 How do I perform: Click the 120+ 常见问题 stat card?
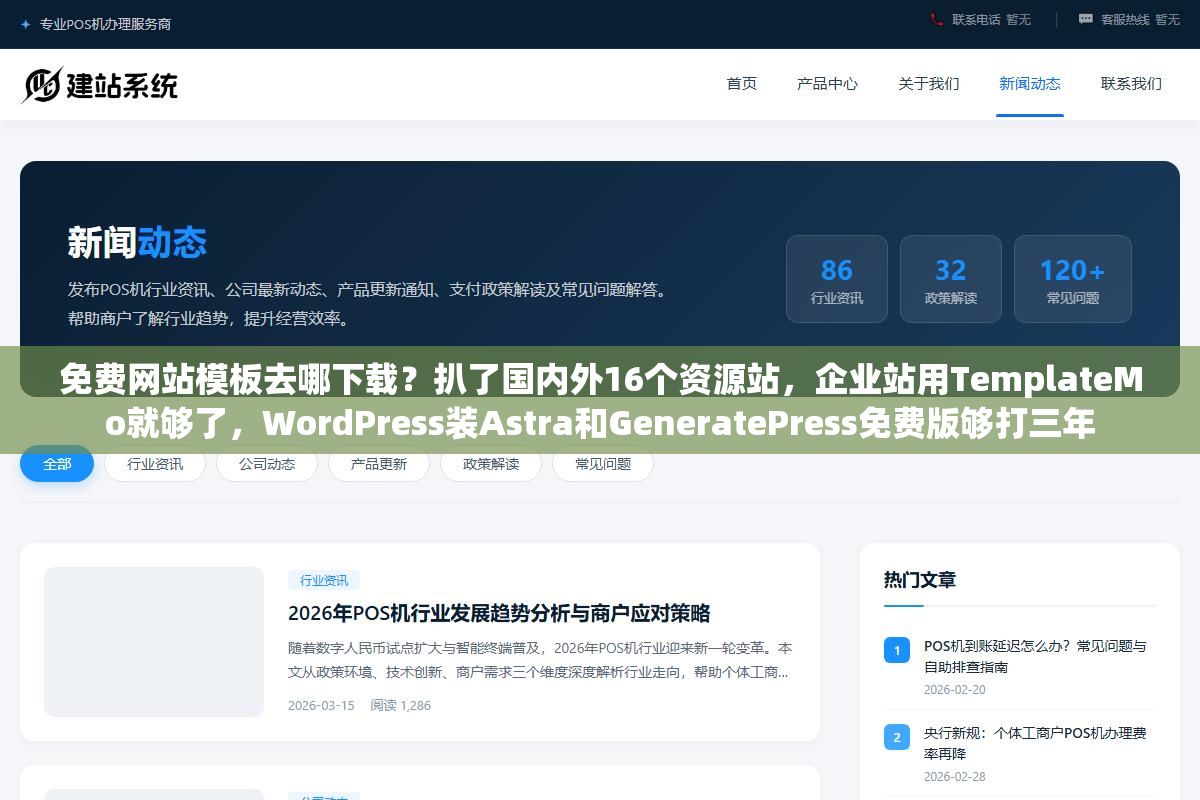coord(1073,279)
